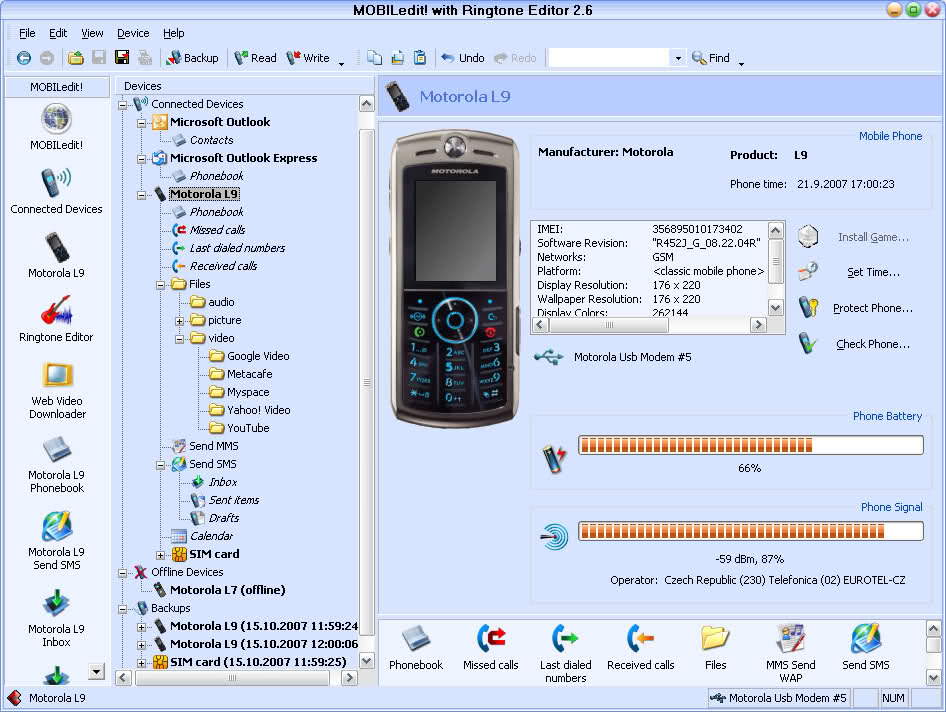Viewport: 946px width, 712px height.
Task: Click the Backup toolbar button
Action: coord(192,58)
